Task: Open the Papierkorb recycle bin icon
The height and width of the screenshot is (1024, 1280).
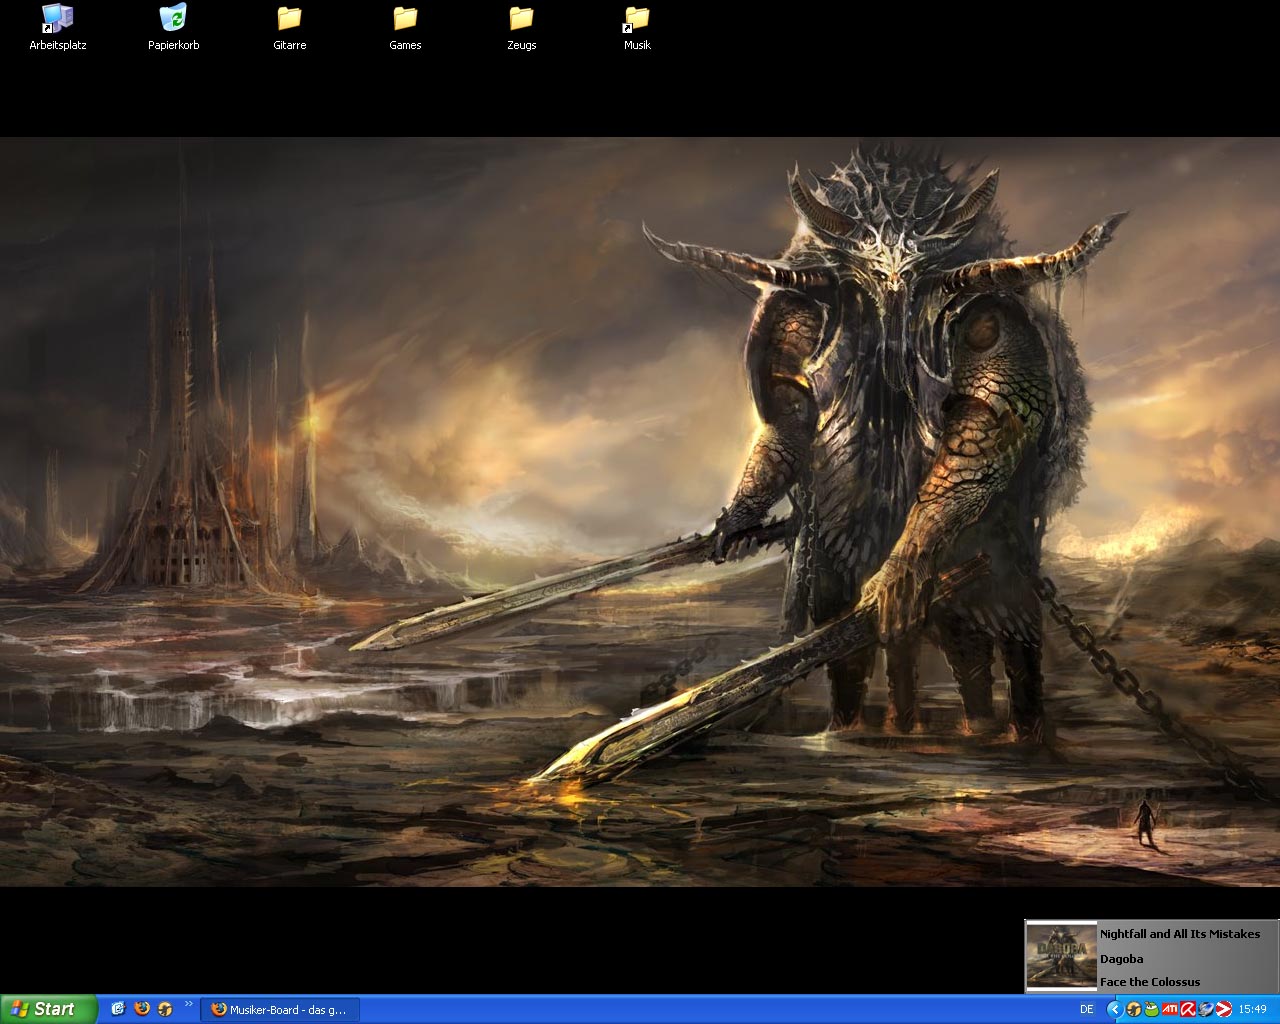Action: pos(173,27)
